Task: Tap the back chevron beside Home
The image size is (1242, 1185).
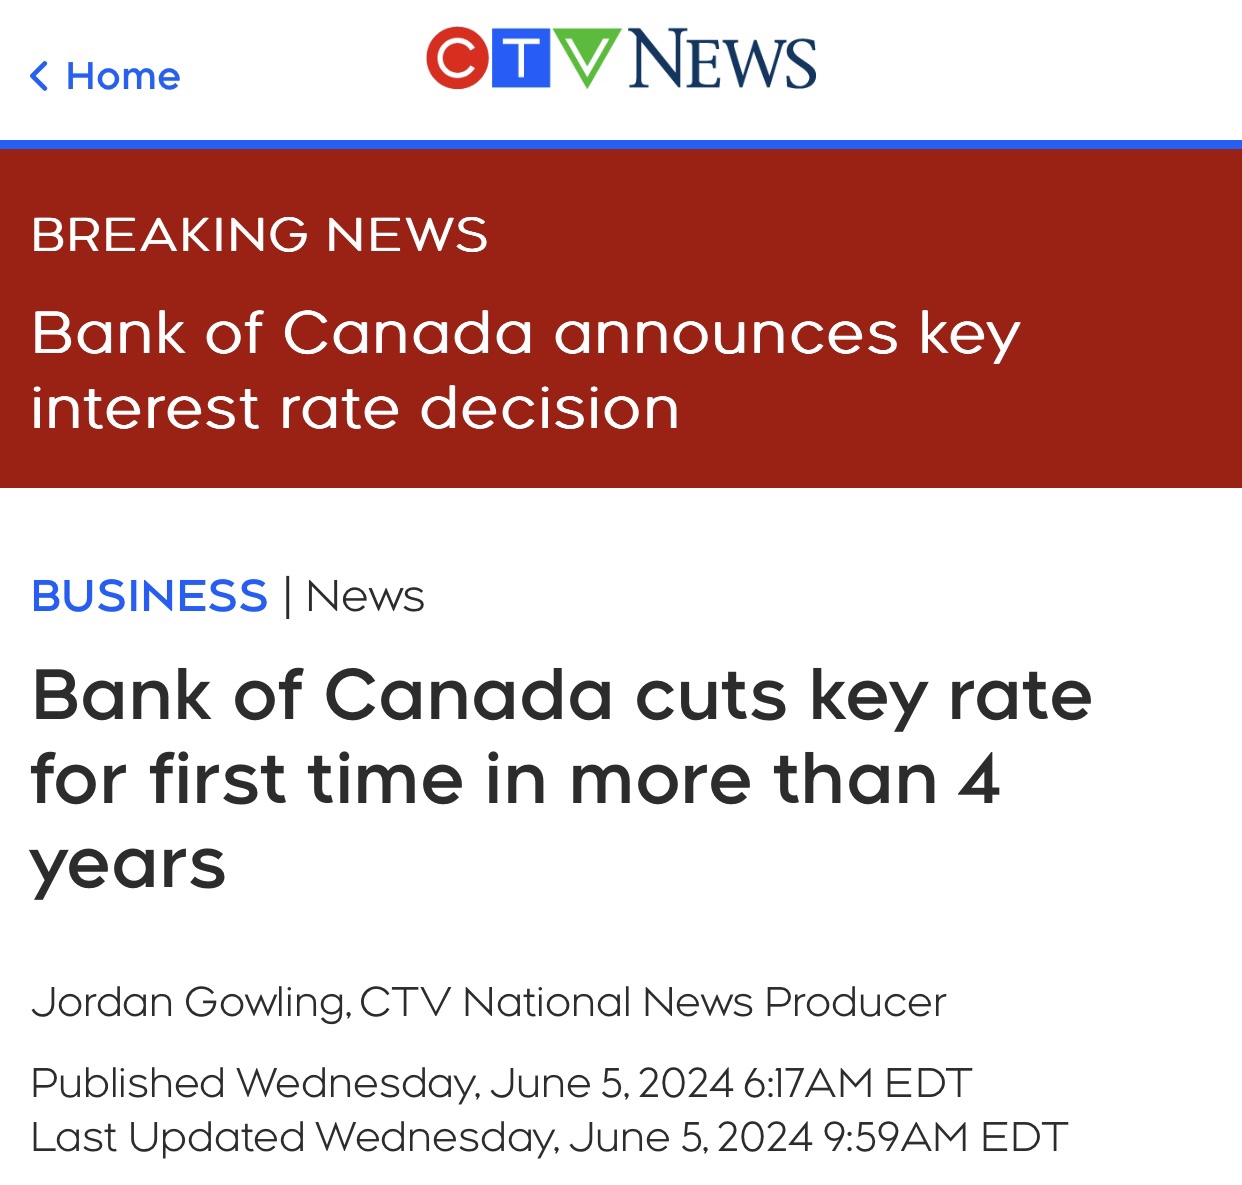Action: pos(40,76)
